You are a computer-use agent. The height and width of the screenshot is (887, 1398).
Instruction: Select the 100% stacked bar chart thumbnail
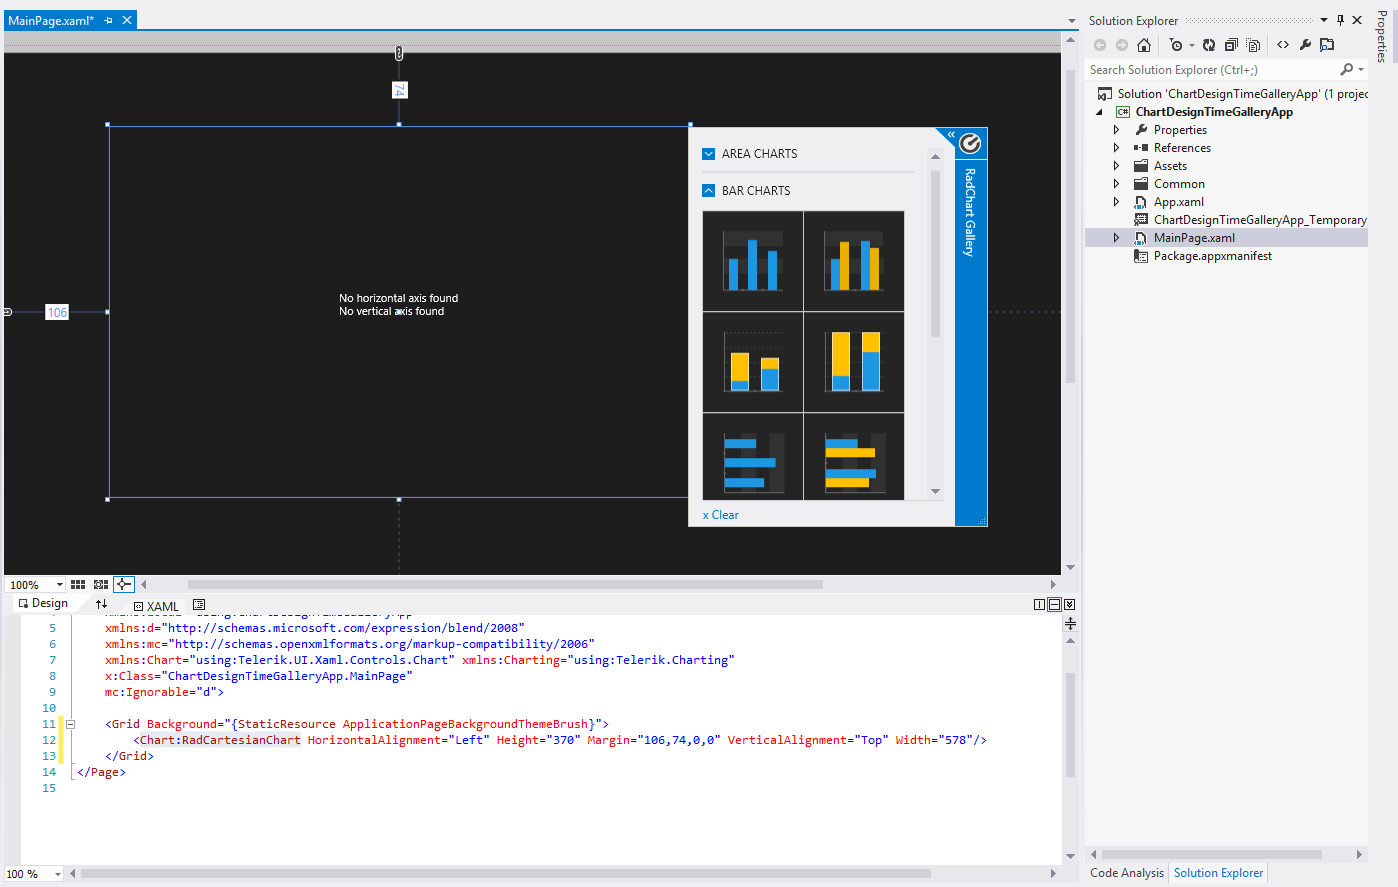click(x=854, y=362)
